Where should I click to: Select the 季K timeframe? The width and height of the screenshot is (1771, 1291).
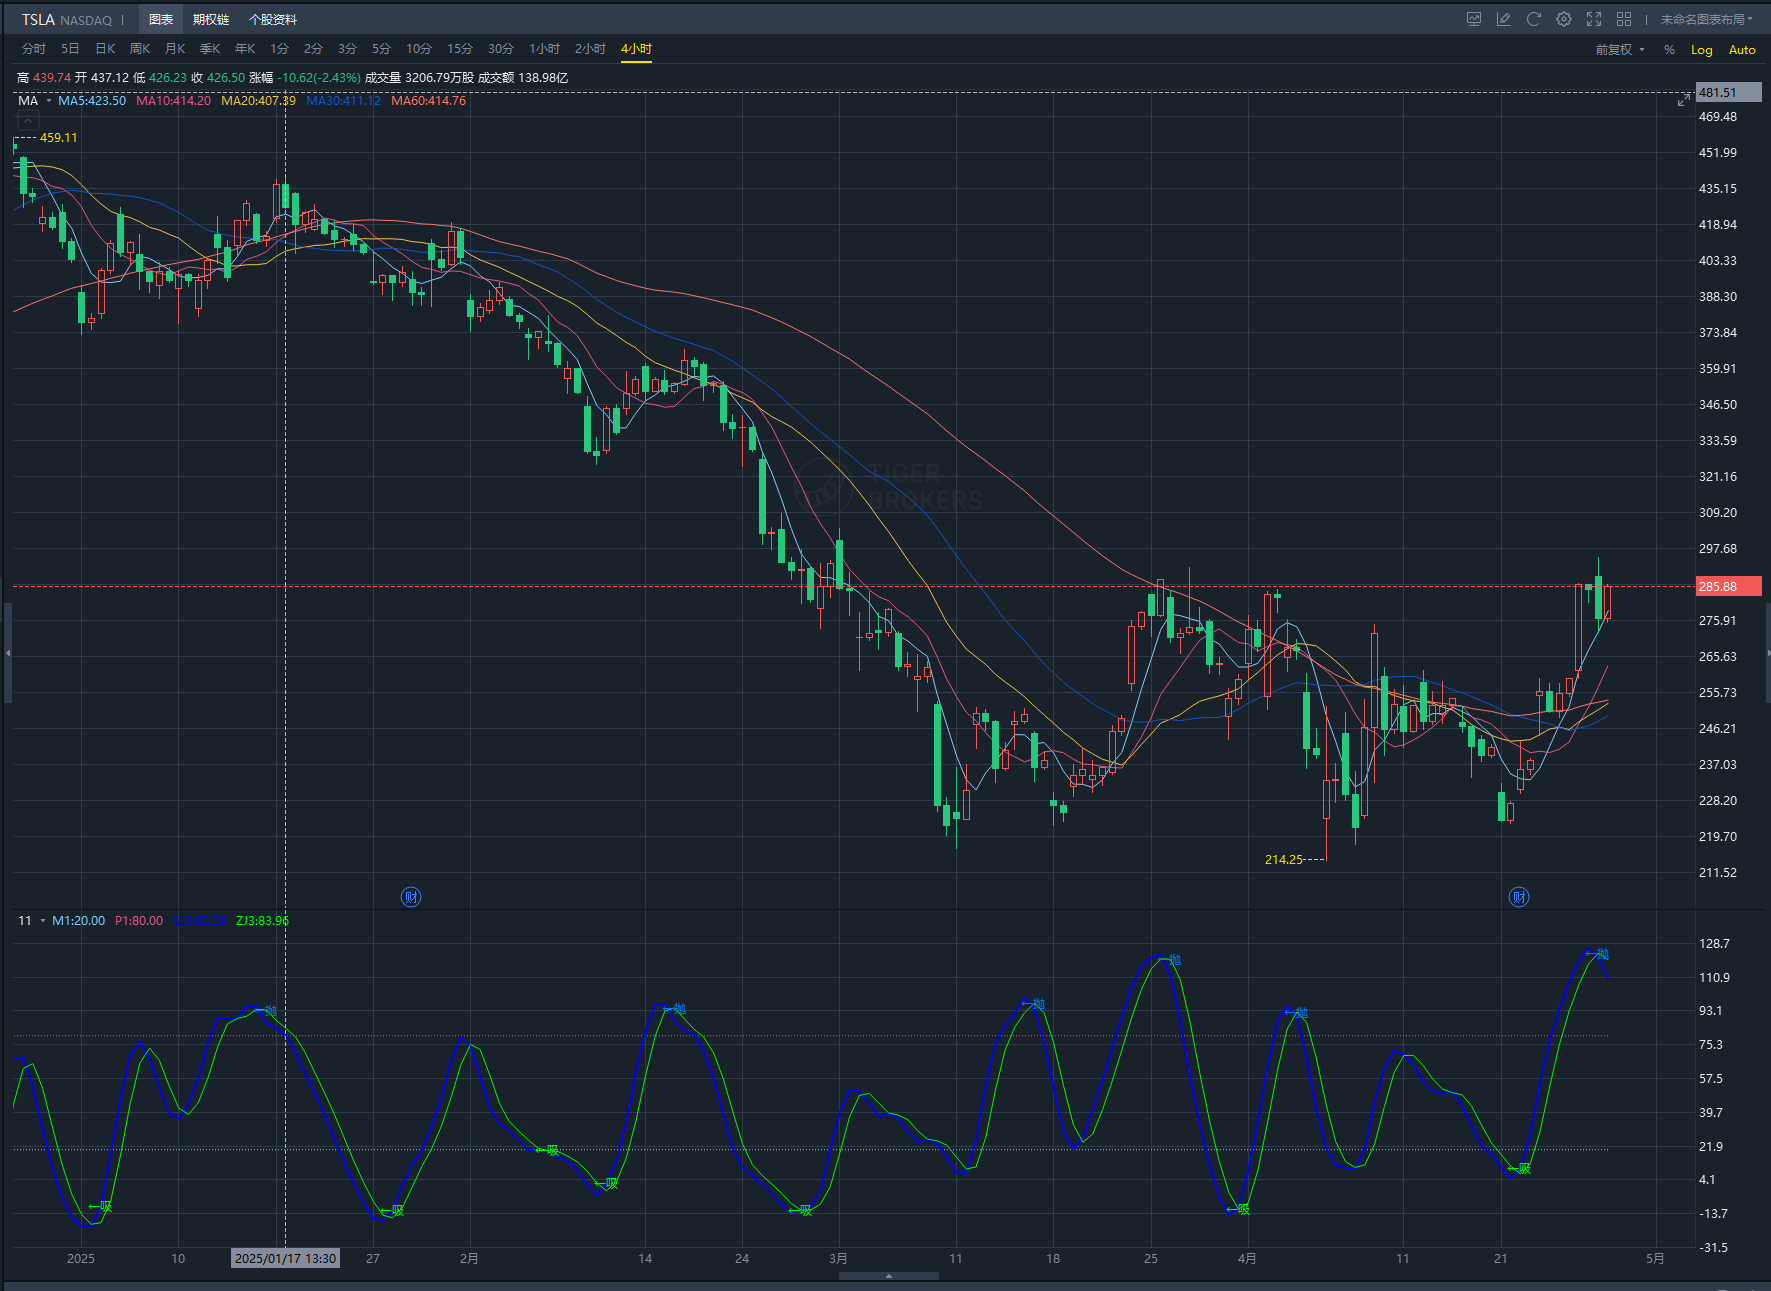tap(210, 49)
